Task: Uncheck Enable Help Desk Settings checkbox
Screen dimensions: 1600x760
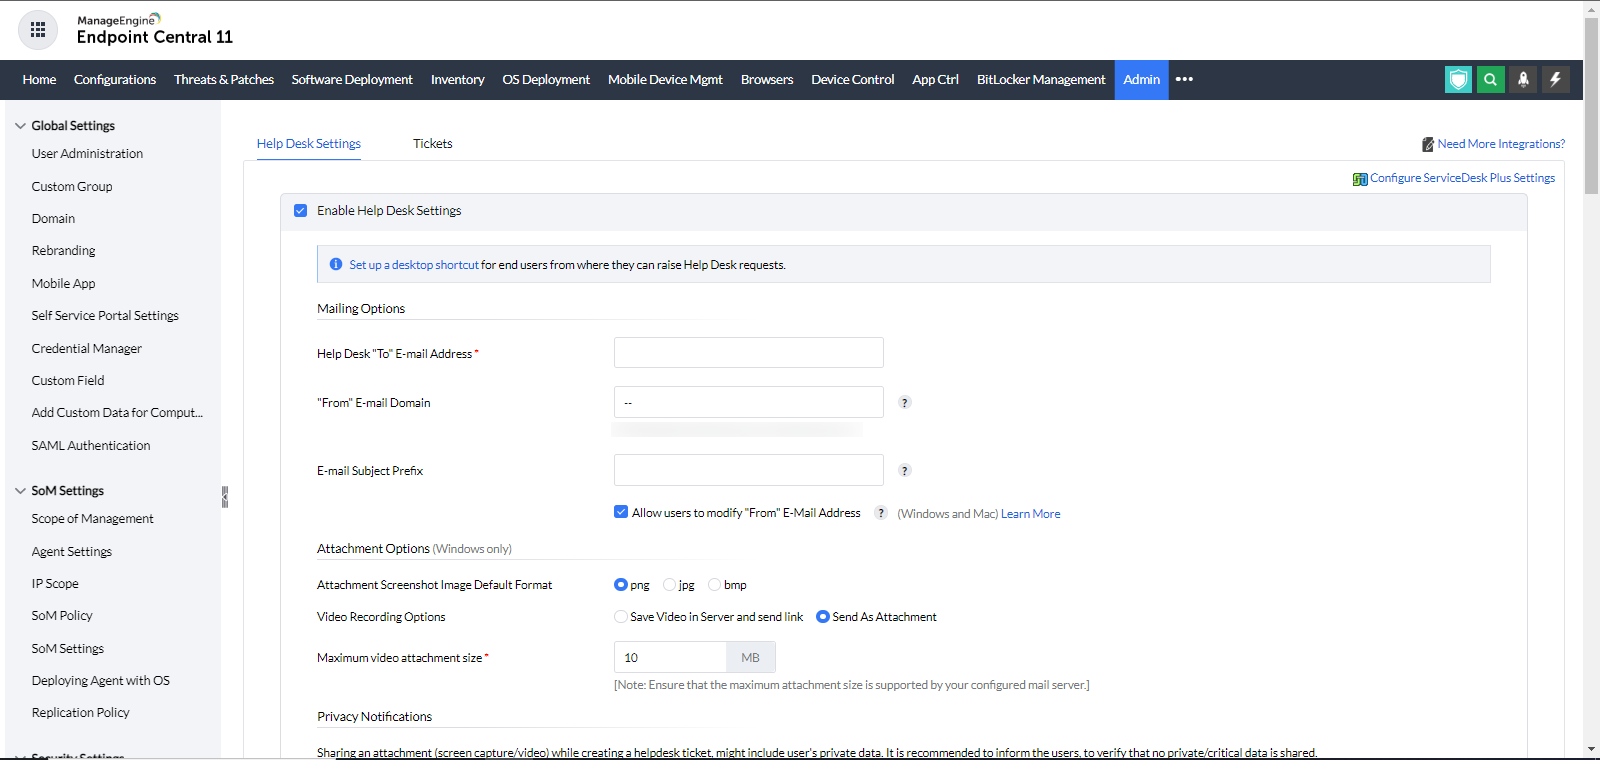Action: [x=300, y=211]
